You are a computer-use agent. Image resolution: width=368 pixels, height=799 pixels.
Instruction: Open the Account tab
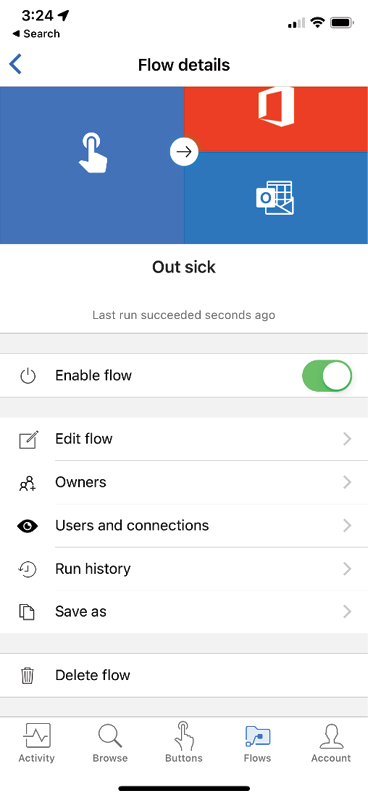click(331, 742)
